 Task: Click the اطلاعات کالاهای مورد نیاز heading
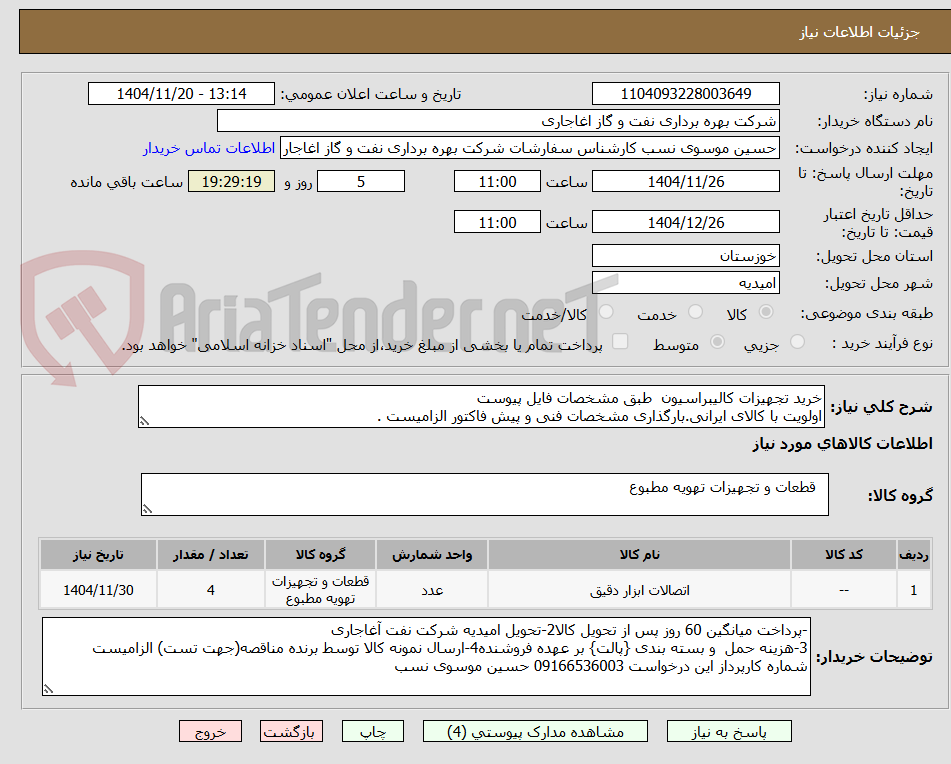[x=842, y=444]
